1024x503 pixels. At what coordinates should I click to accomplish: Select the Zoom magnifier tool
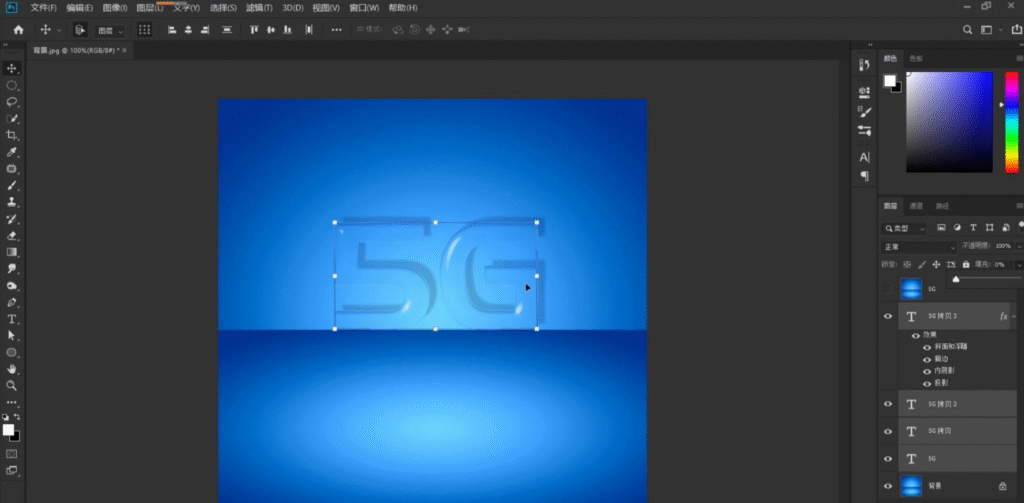click(x=11, y=385)
